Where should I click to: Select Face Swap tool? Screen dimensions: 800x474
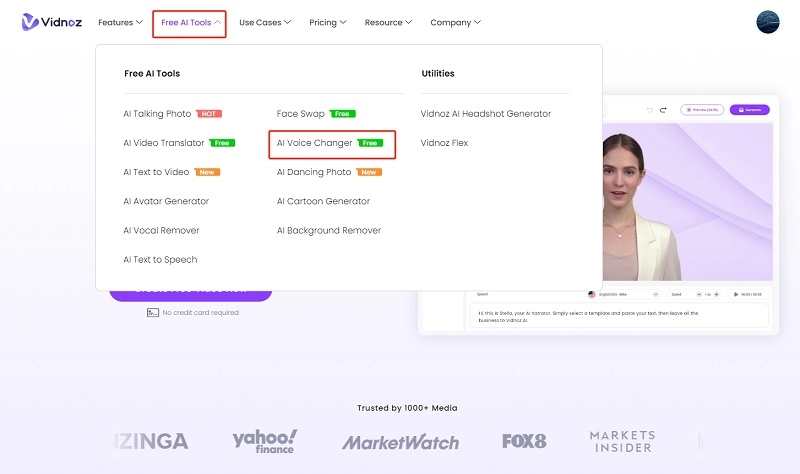click(301, 114)
